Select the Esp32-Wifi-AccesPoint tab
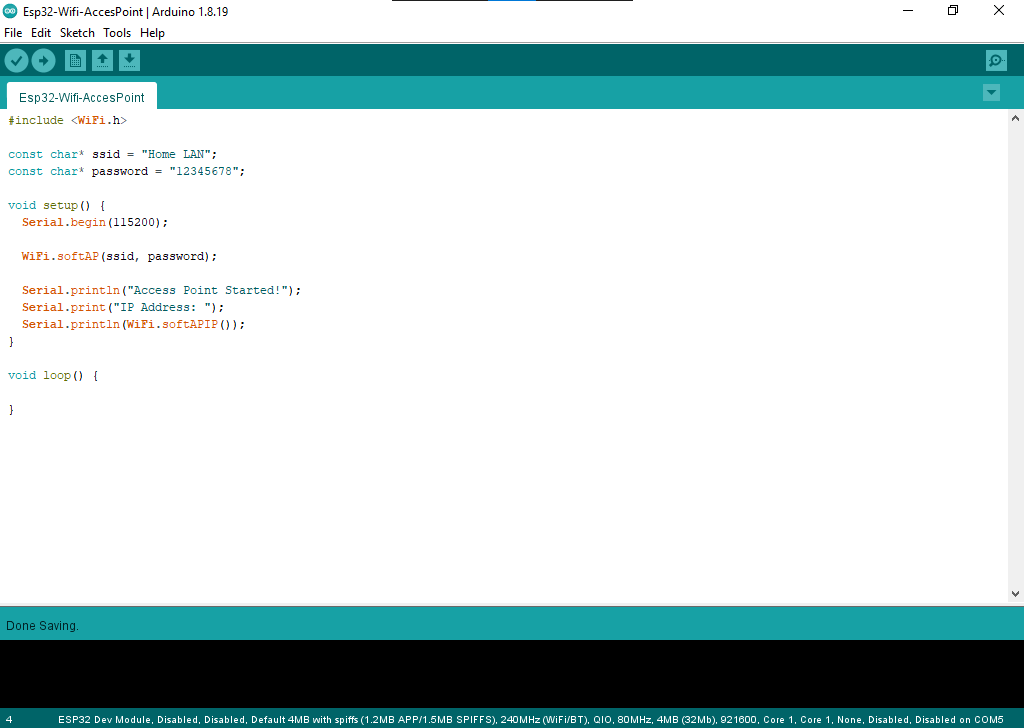The image size is (1024, 728). 82,98
